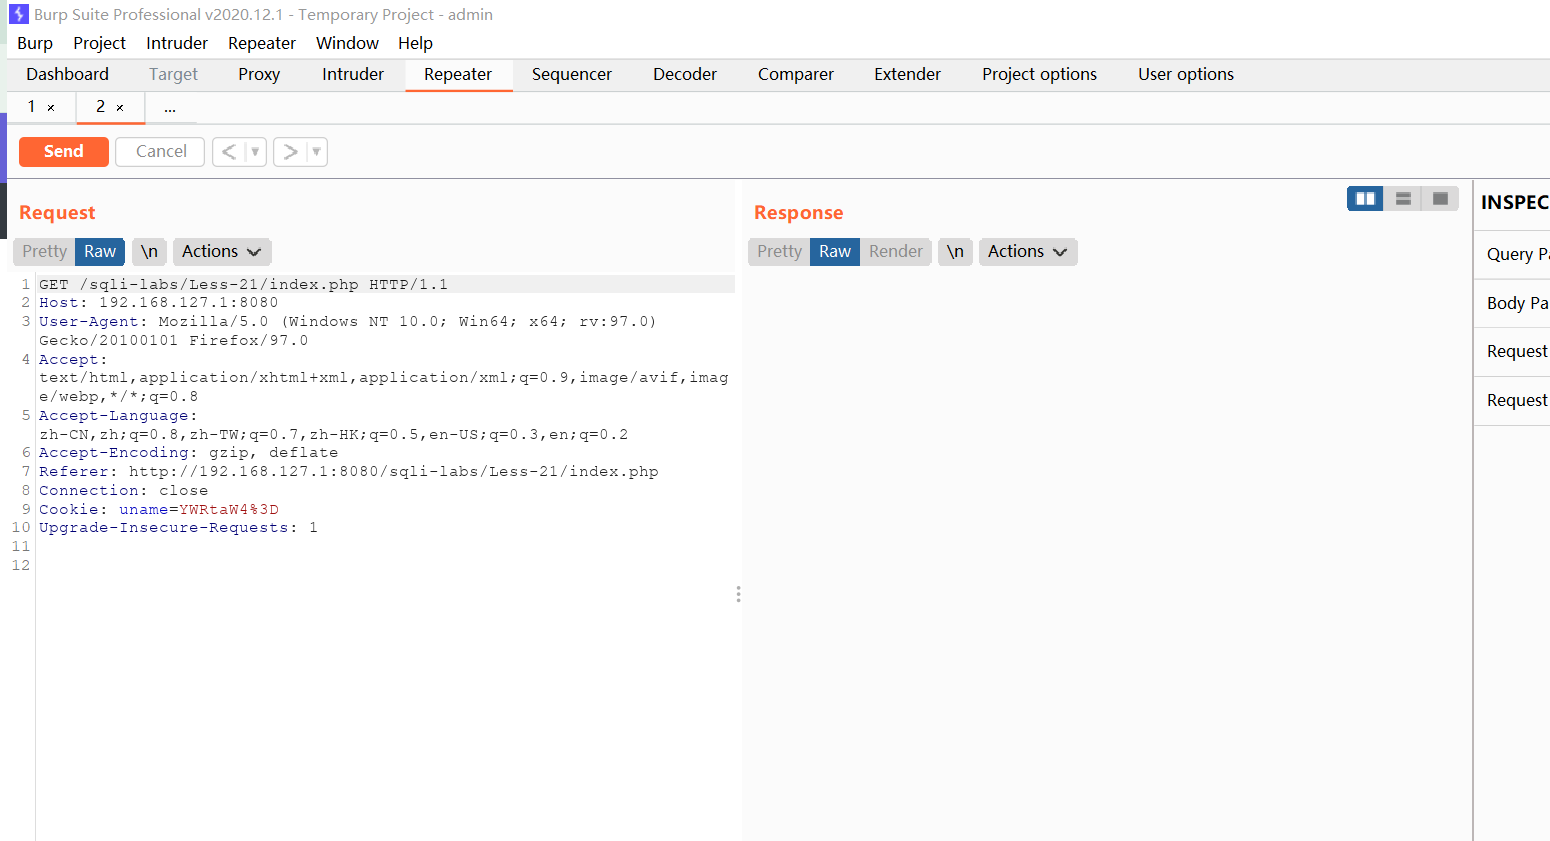Click the "Upgrade-Insecure-Requests: 1" header line
The height and width of the screenshot is (841, 1550).
178,527
